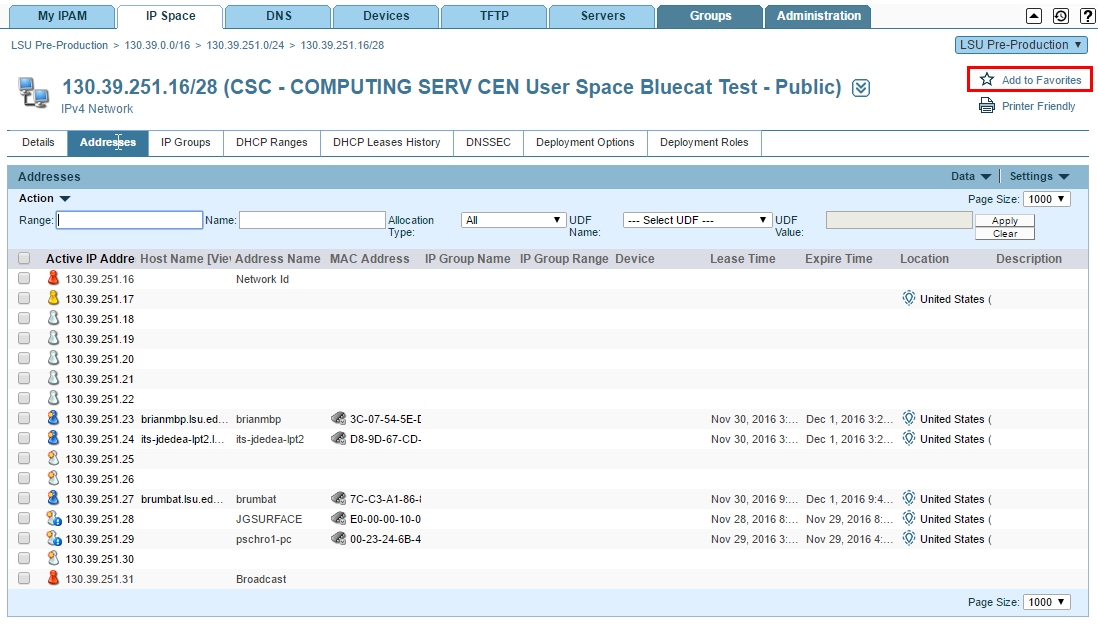The height and width of the screenshot is (636, 1098).
Task: Switch to the DNS tab
Action: [279, 16]
